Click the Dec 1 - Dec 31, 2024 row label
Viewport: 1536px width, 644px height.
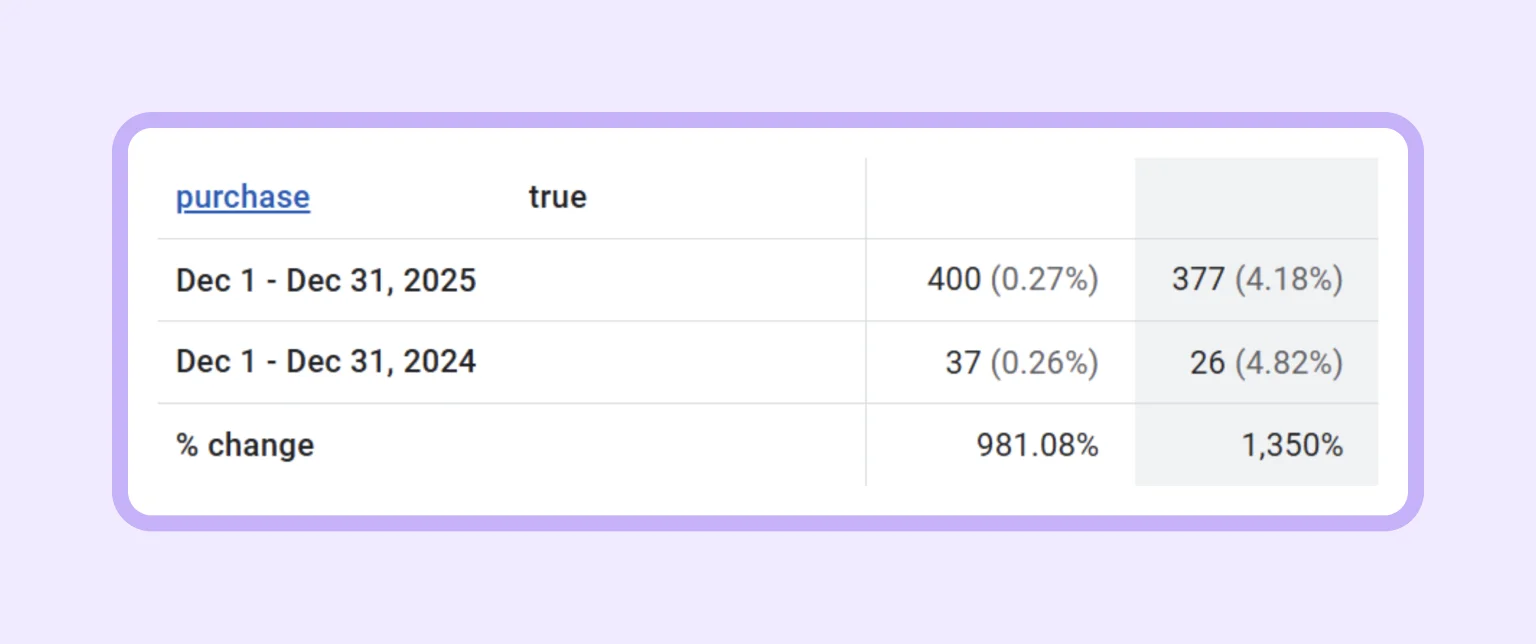pyautogui.click(x=326, y=362)
